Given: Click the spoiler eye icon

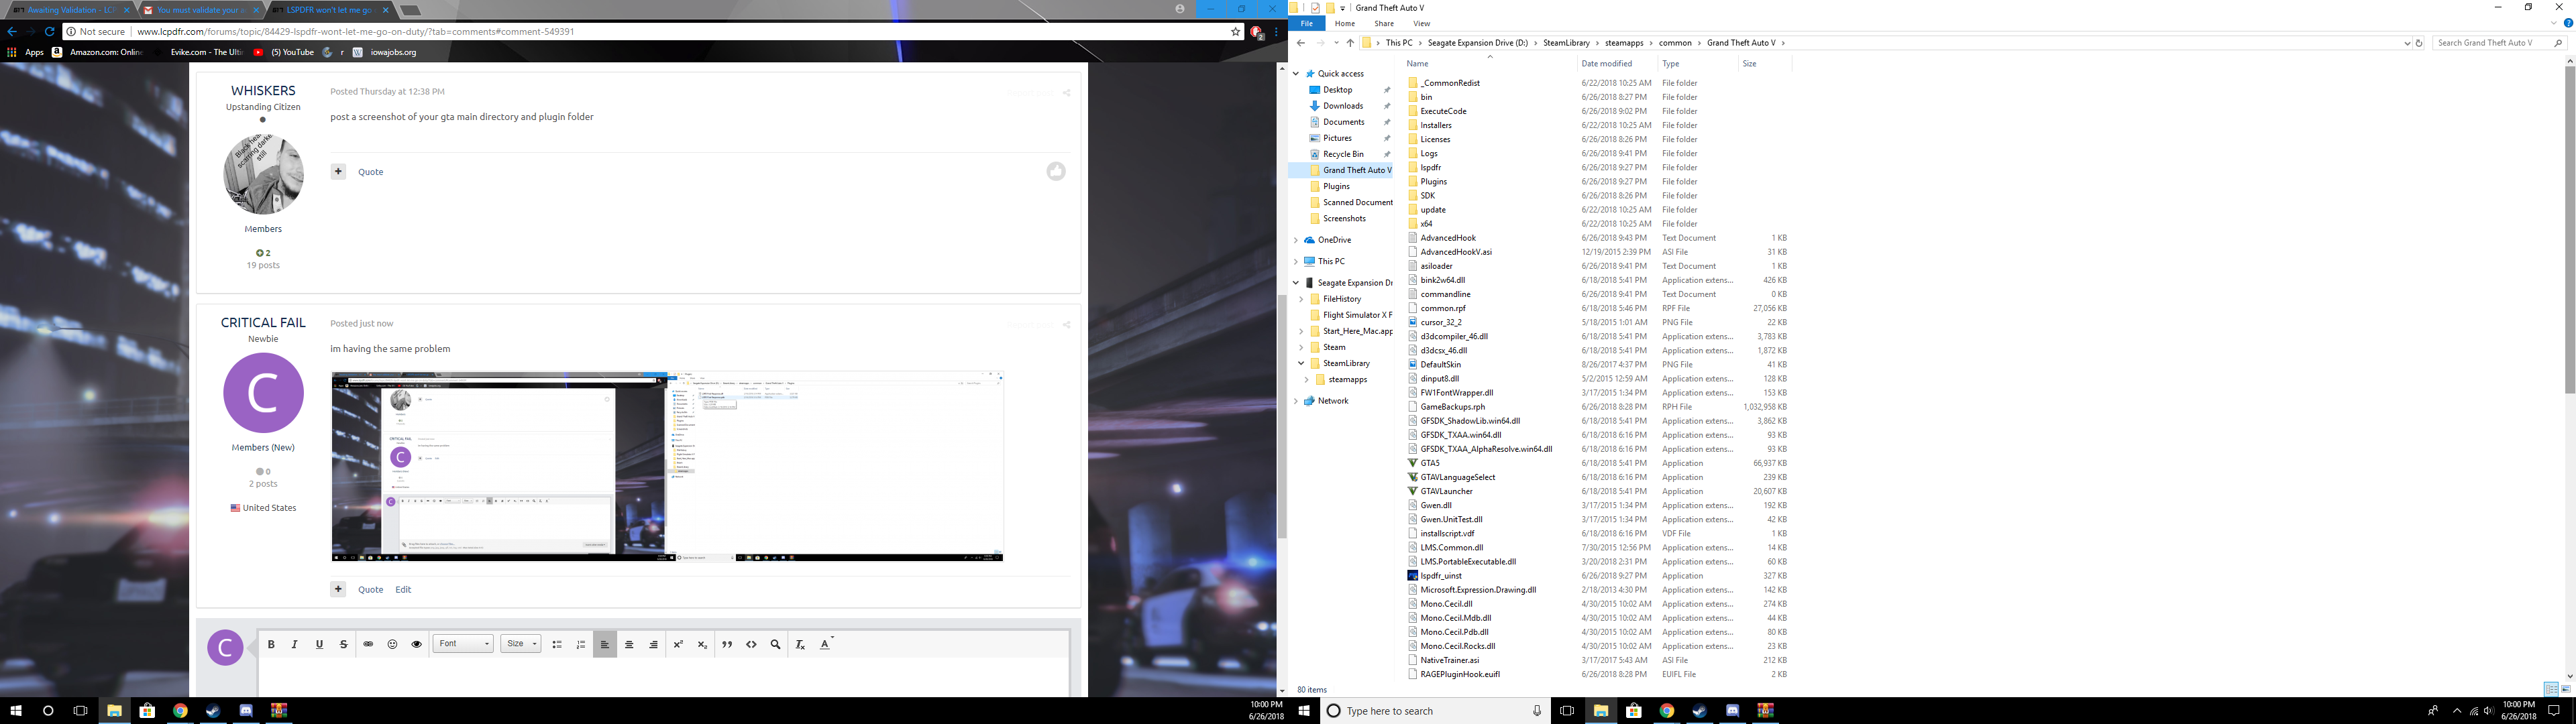Looking at the screenshot, I should tap(417, 644).
